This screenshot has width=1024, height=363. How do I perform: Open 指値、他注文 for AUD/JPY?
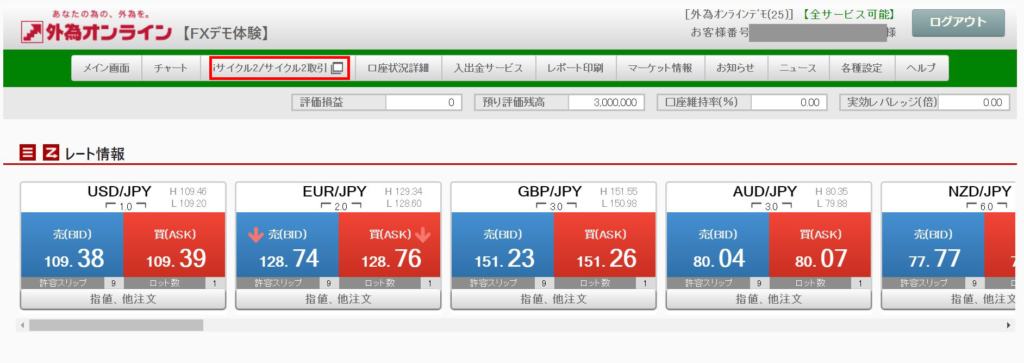pos(769,299)
